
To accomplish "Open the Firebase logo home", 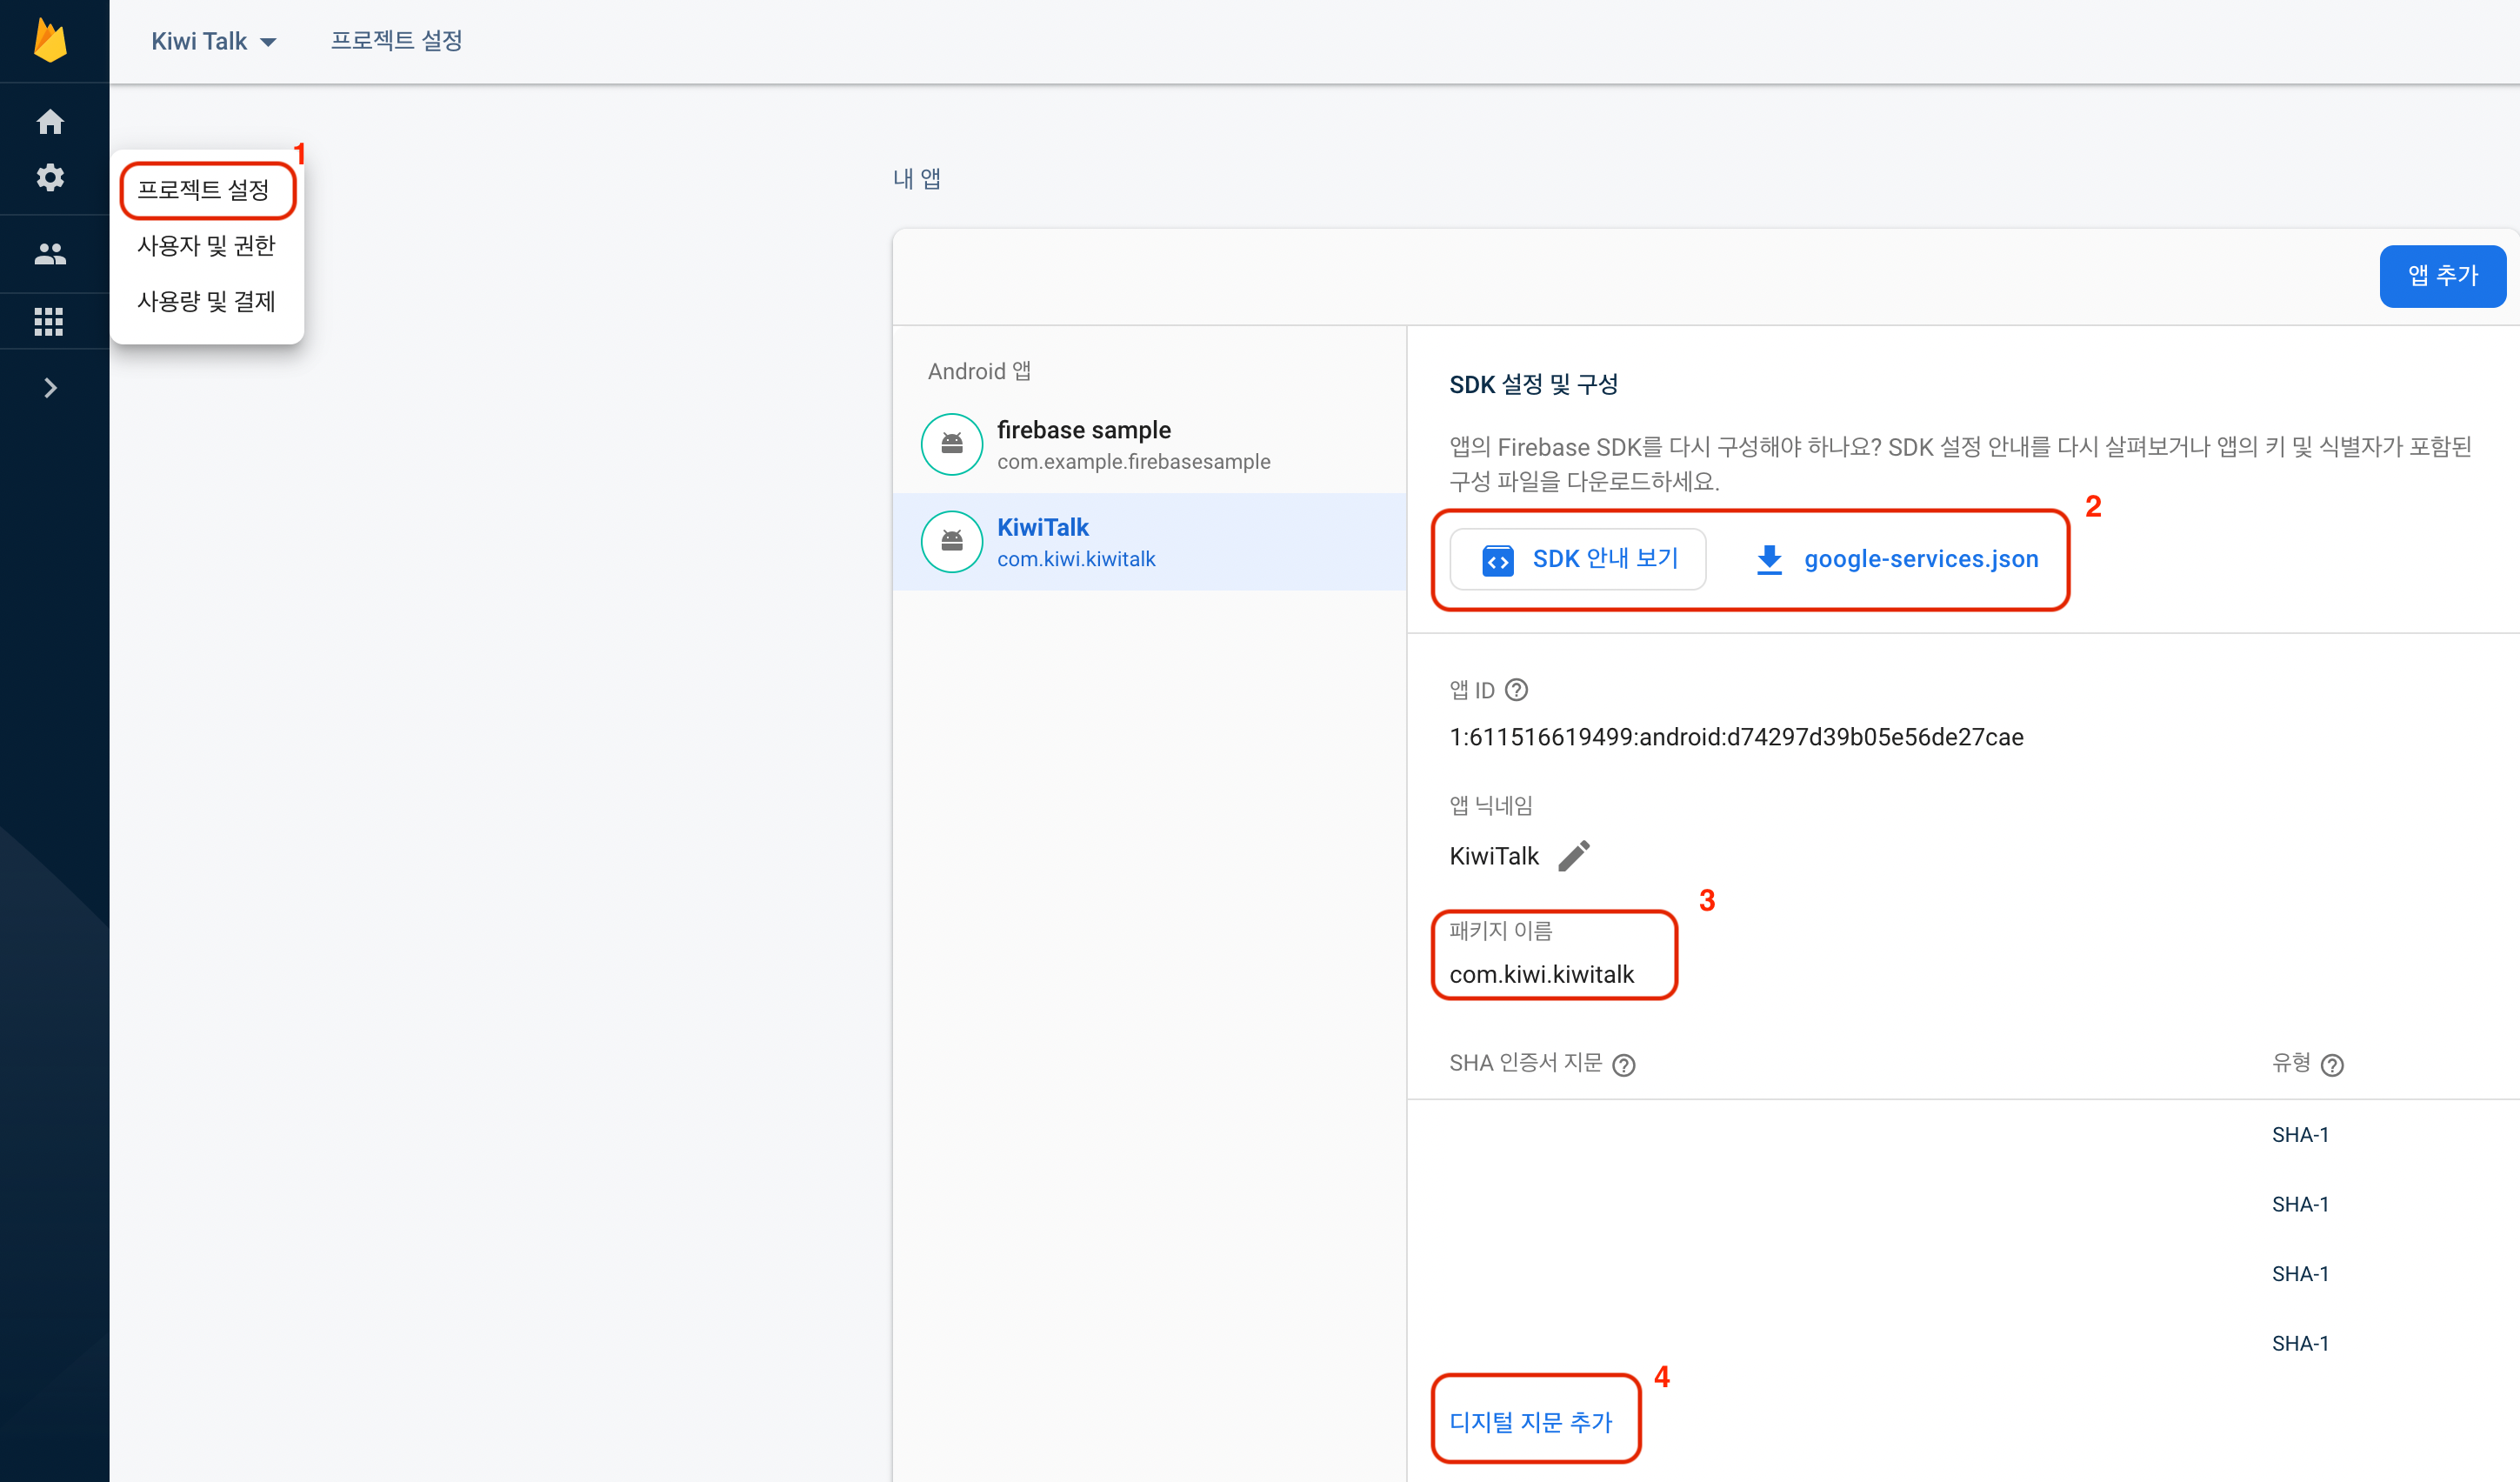I will tap(50, 41).
